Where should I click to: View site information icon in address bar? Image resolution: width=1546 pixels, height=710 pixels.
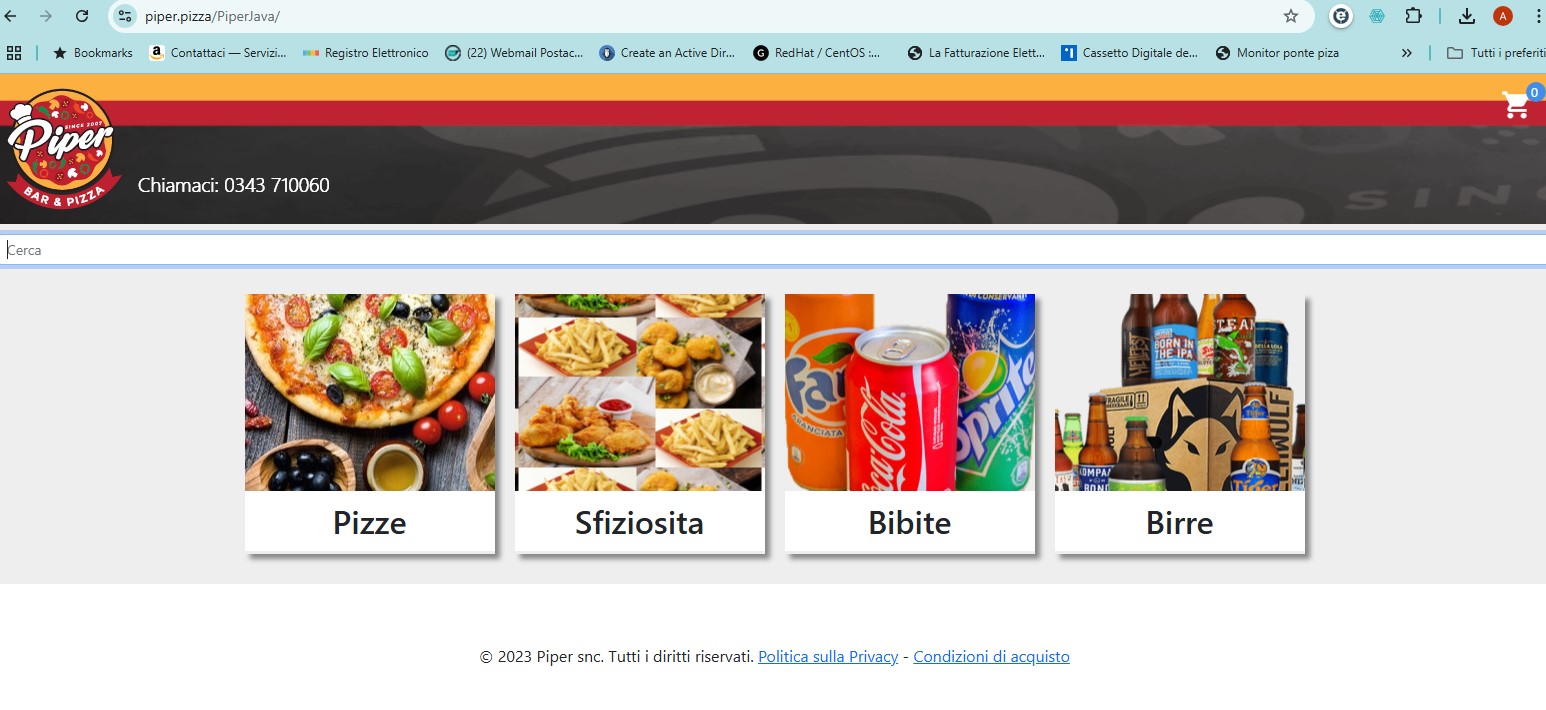coord(125,16)
